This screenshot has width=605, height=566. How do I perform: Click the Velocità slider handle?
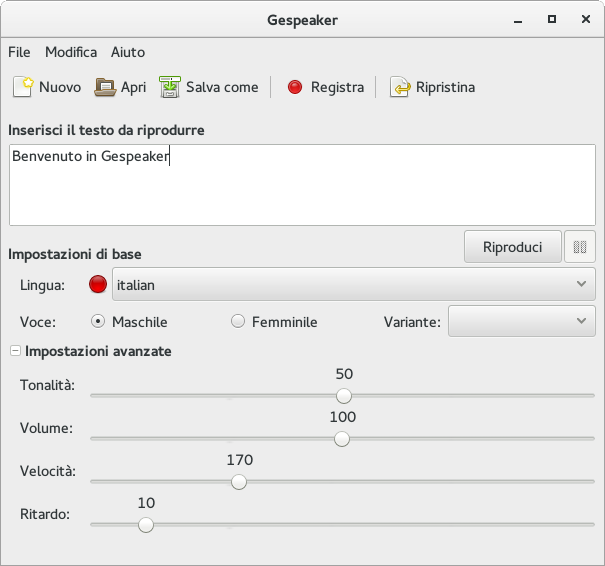tap(239, 482)
